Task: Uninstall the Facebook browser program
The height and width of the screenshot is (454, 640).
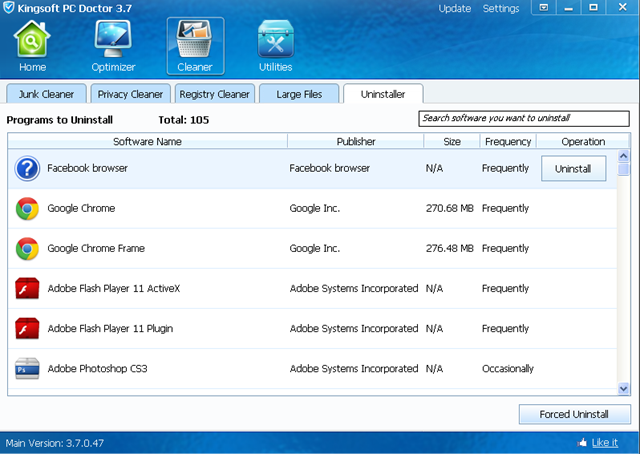Action: pos(573,169)
